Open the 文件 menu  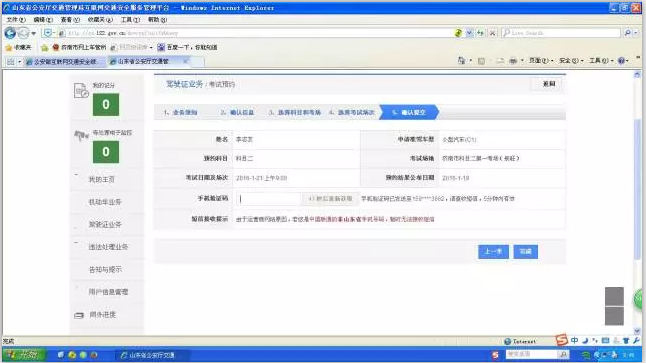16,20
